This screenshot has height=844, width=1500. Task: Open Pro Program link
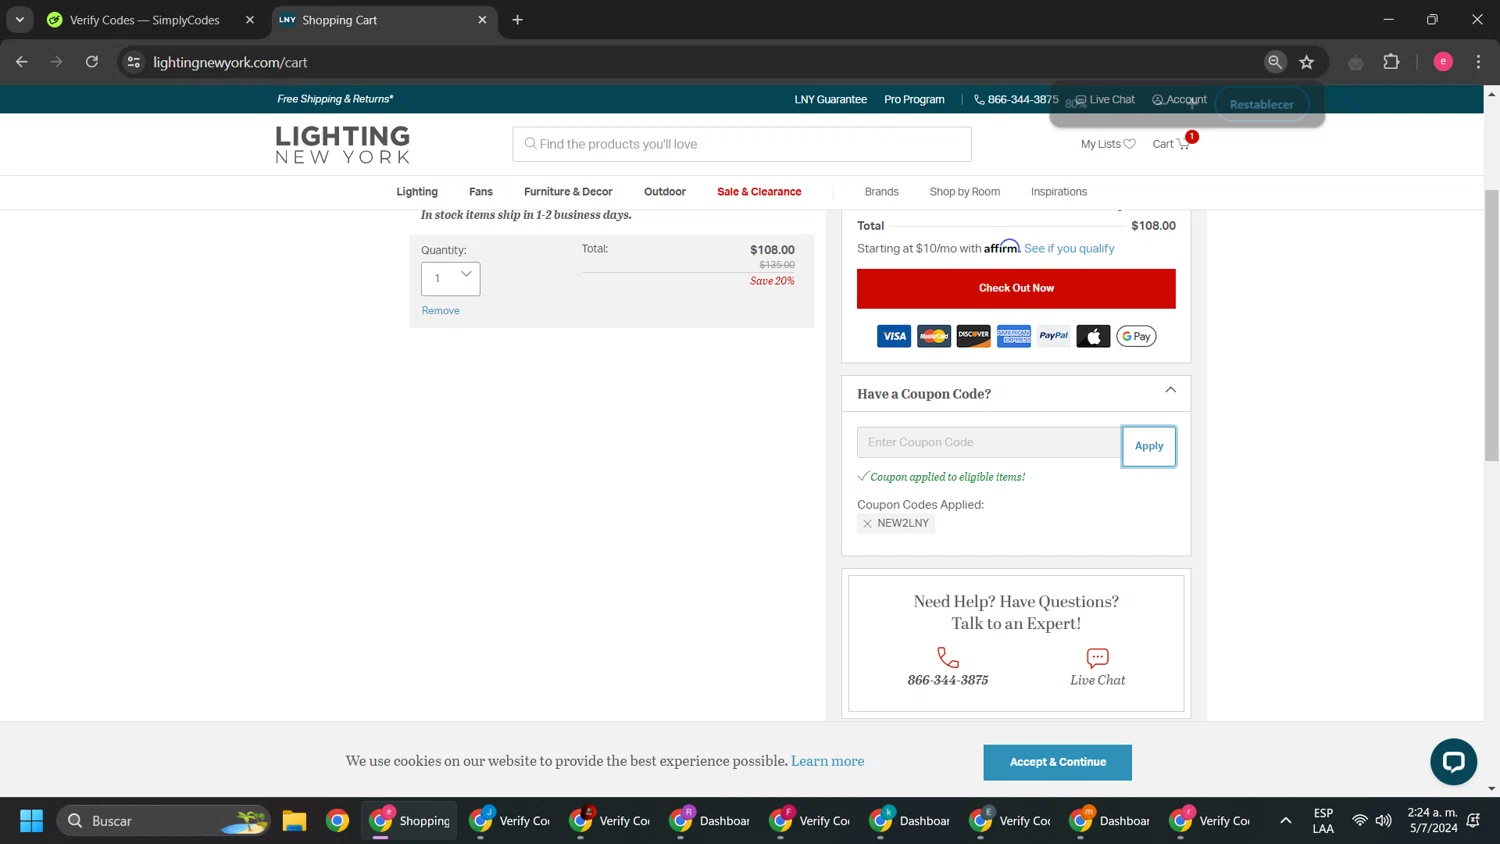914,99
